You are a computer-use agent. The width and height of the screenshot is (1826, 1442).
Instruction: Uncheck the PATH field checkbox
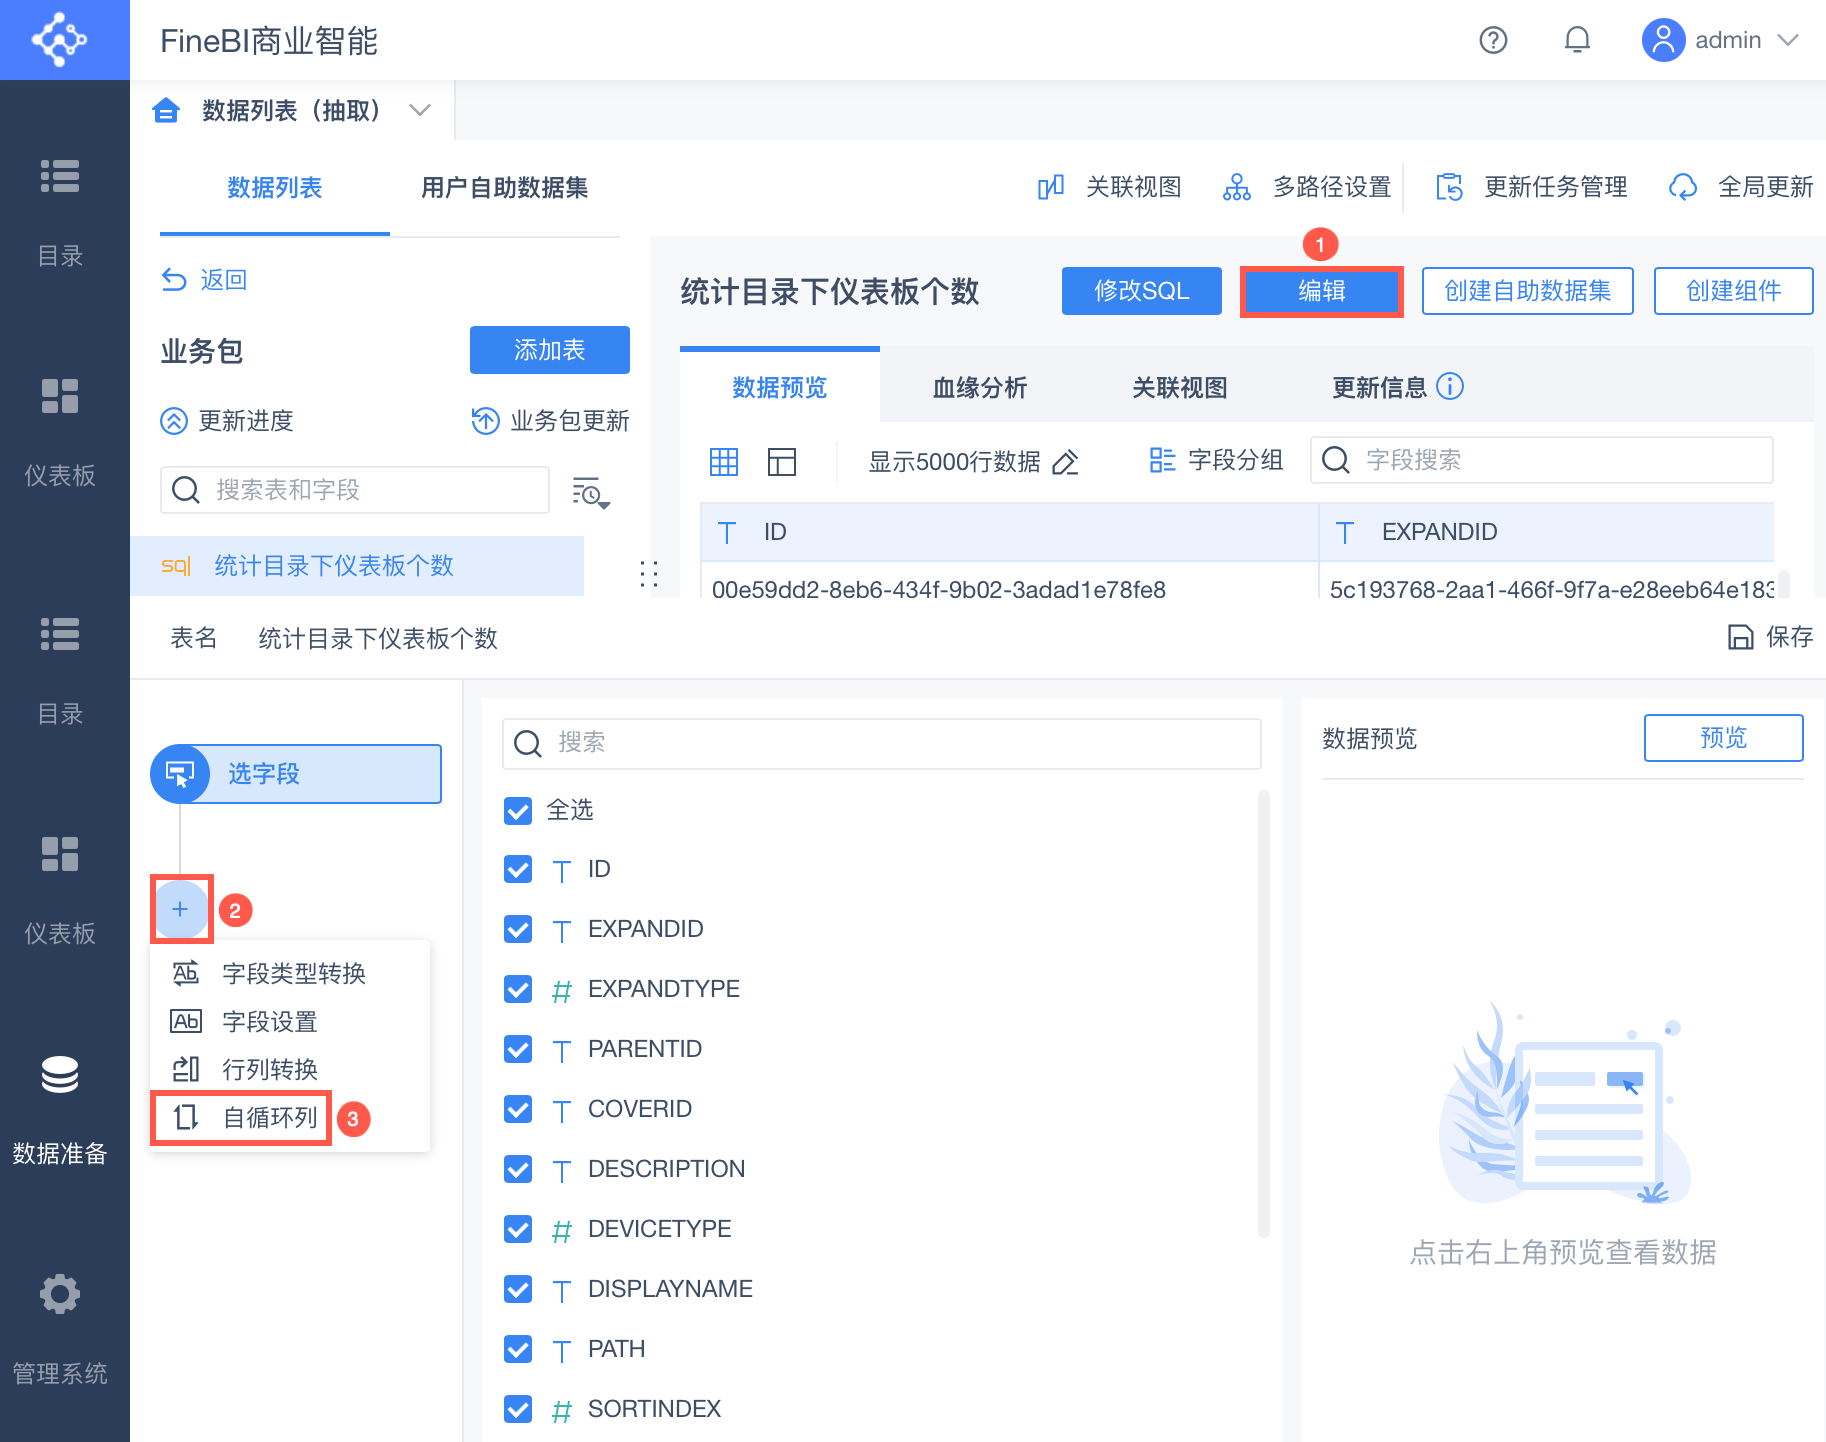(x=518, y=1349)
